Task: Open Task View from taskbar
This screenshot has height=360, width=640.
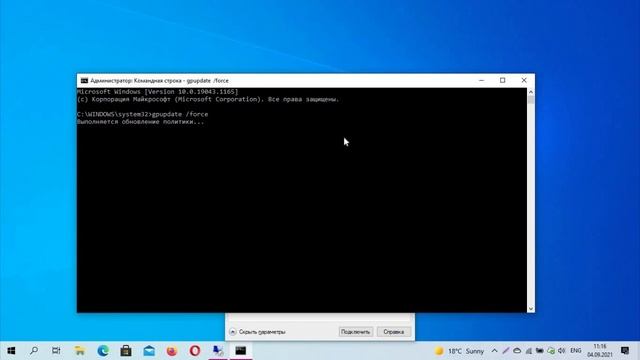Action: (x=56, y=351)
